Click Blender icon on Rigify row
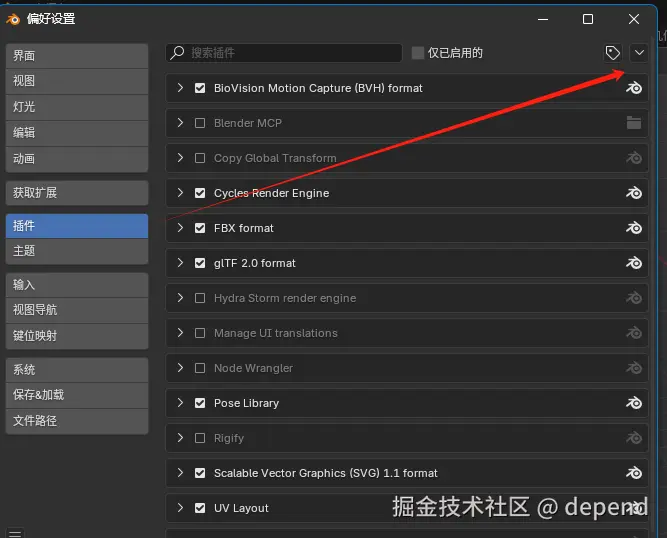The width and height of the screenshot is (667, 538). (633, 438)
